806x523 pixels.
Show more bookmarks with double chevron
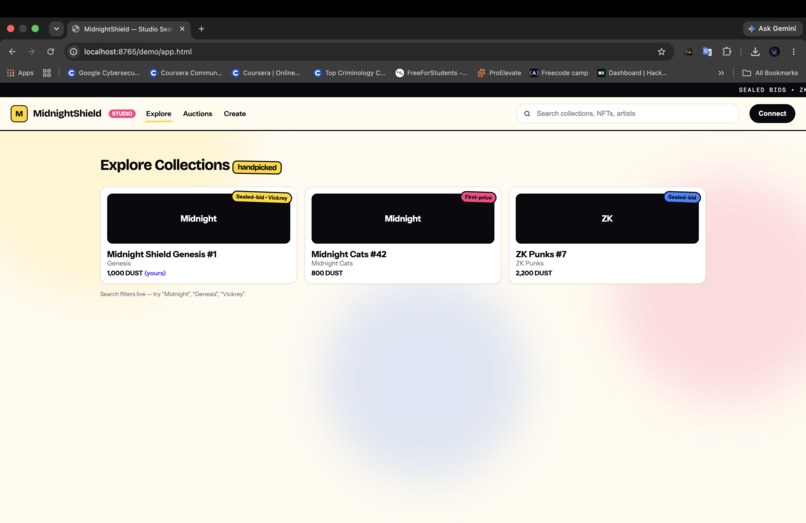click(x=721, y=73)
